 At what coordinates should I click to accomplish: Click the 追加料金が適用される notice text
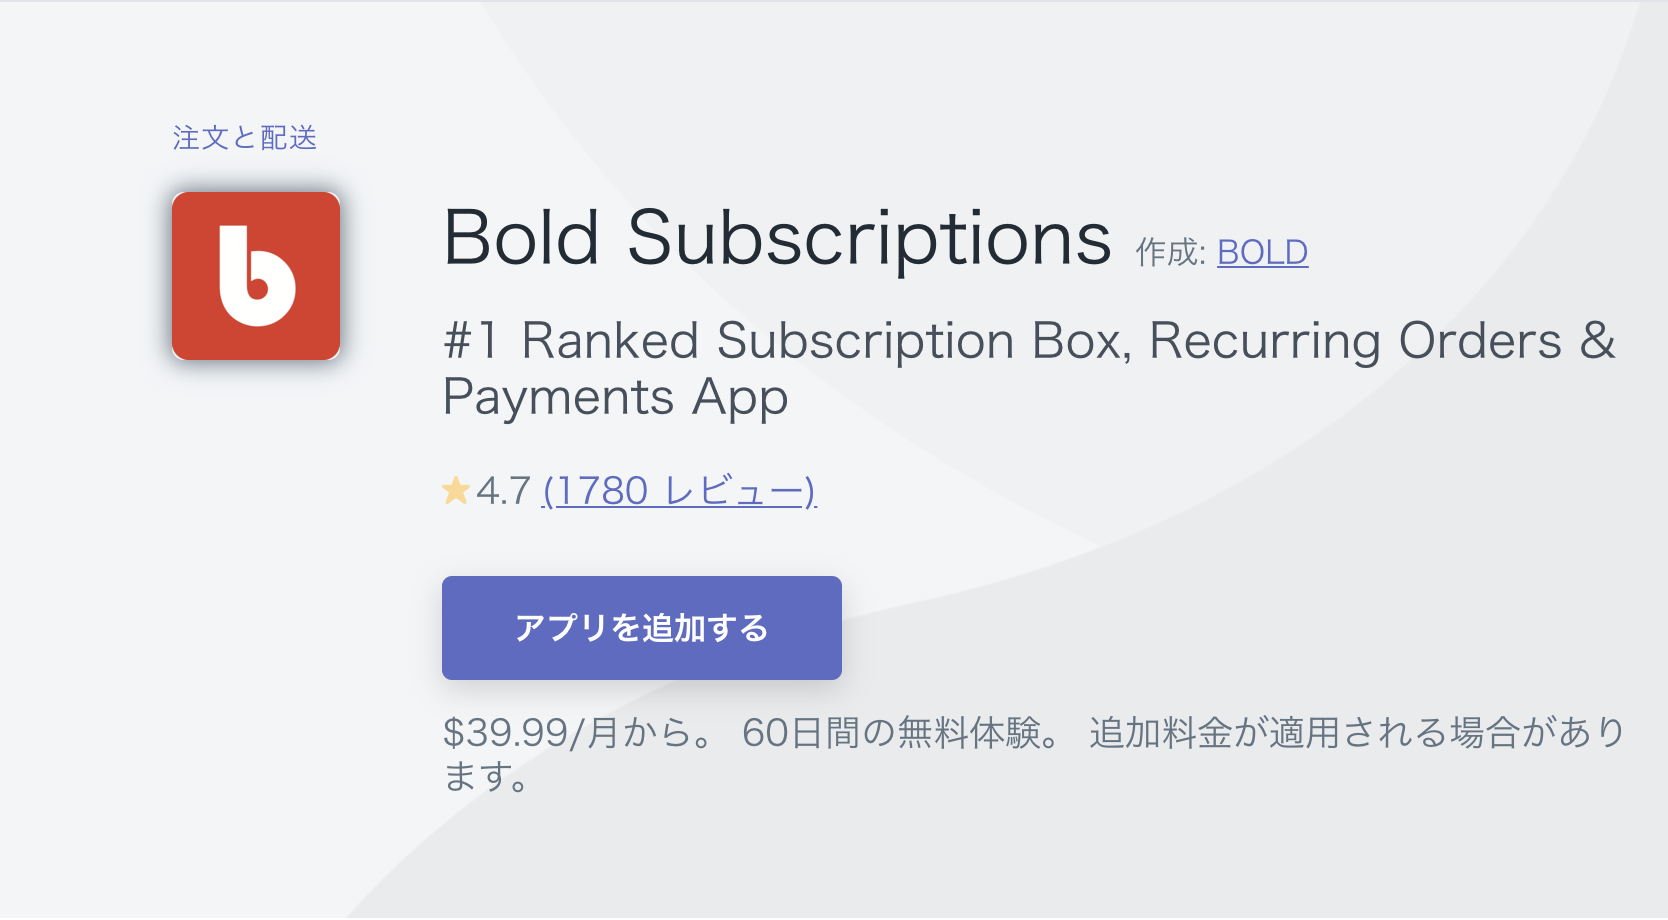pos(1267,733)
